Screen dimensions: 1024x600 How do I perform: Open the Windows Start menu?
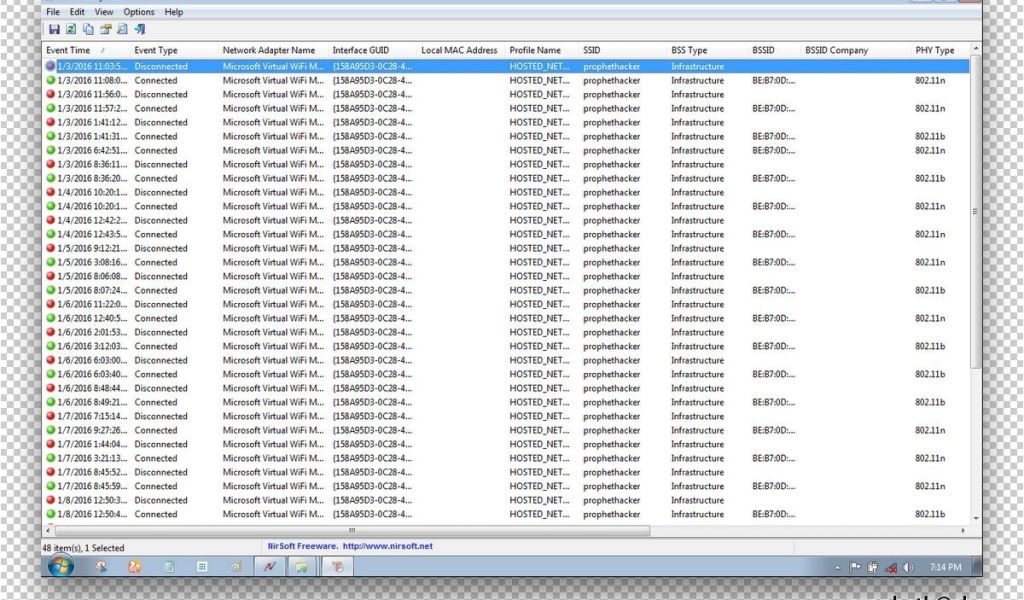(x=60, y=566)
